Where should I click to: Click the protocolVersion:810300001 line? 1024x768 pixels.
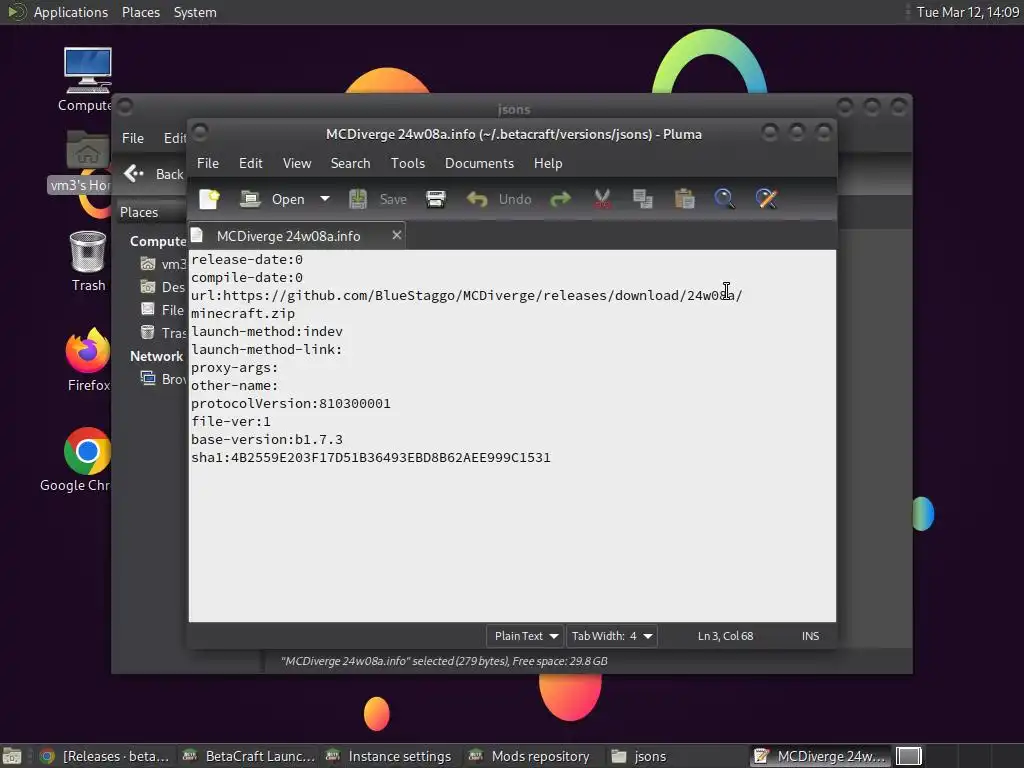click(291, 404)
